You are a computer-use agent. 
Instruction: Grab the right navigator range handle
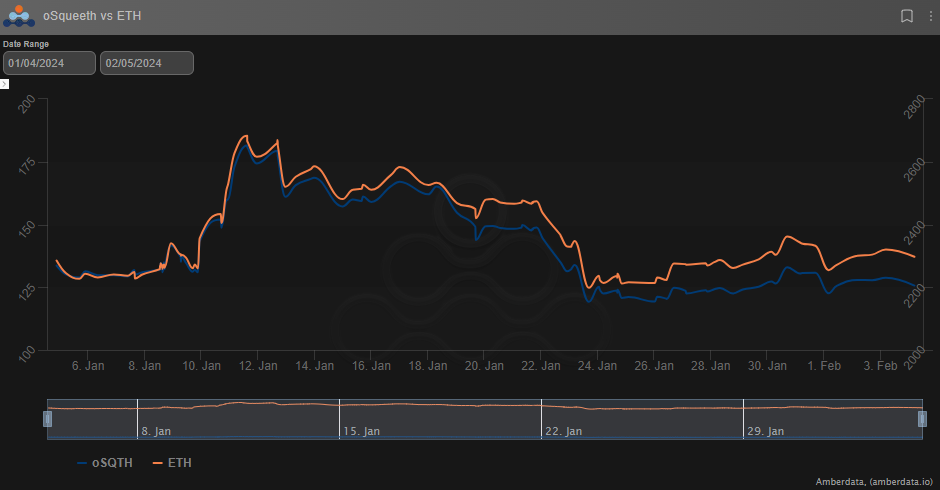923,419
